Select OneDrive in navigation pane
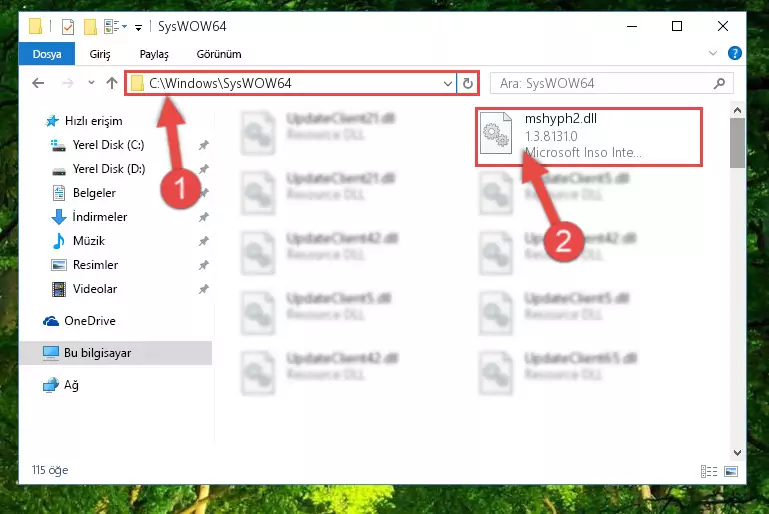 point(90,321)
